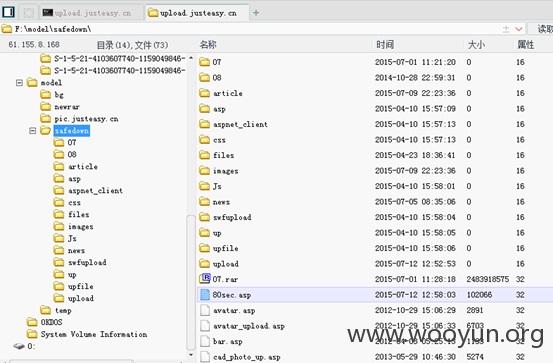This screenshot has width=553, height=363.
Task: Click the 80sec.asp file icon
Action: tap(205, 295)
